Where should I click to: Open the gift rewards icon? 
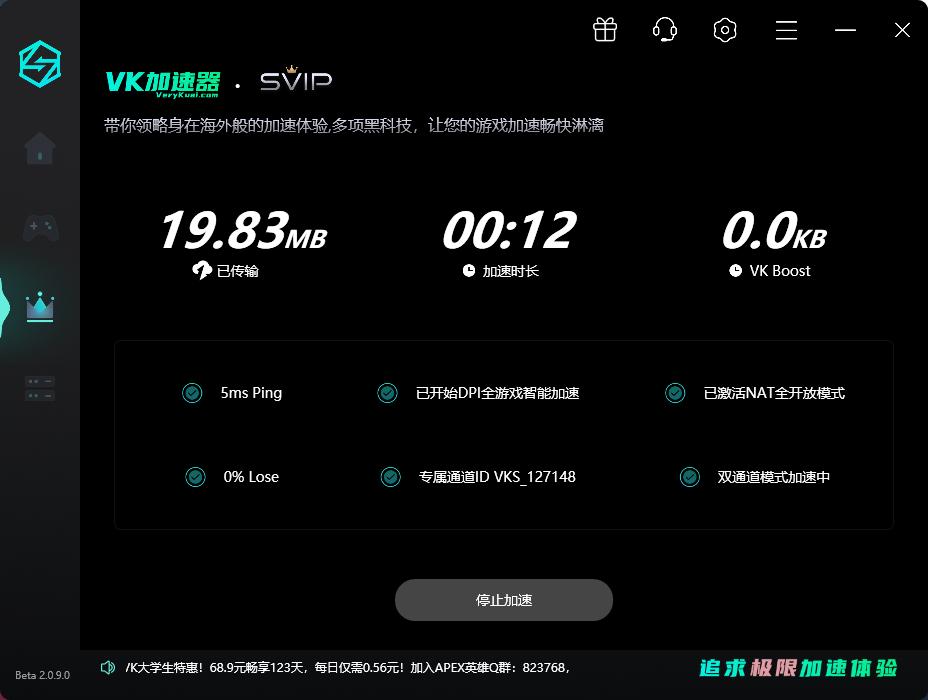[605, 30]
